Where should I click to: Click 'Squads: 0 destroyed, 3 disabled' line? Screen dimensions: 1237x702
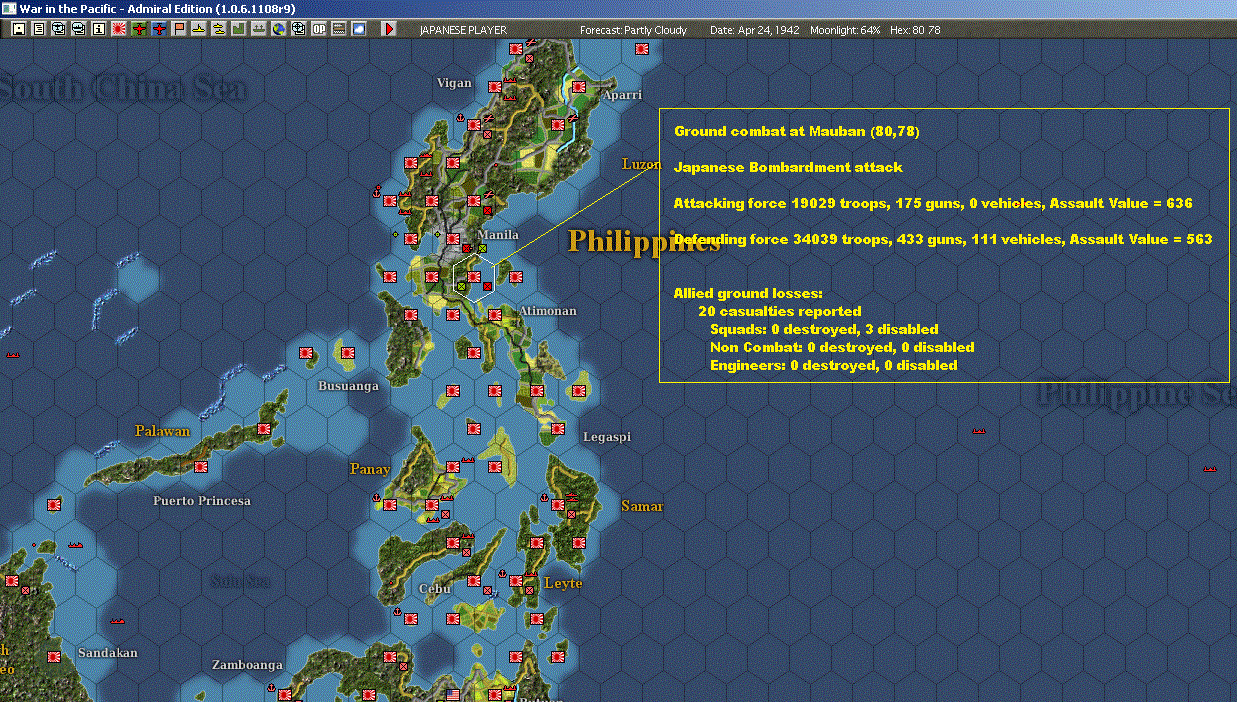[824, 329]
